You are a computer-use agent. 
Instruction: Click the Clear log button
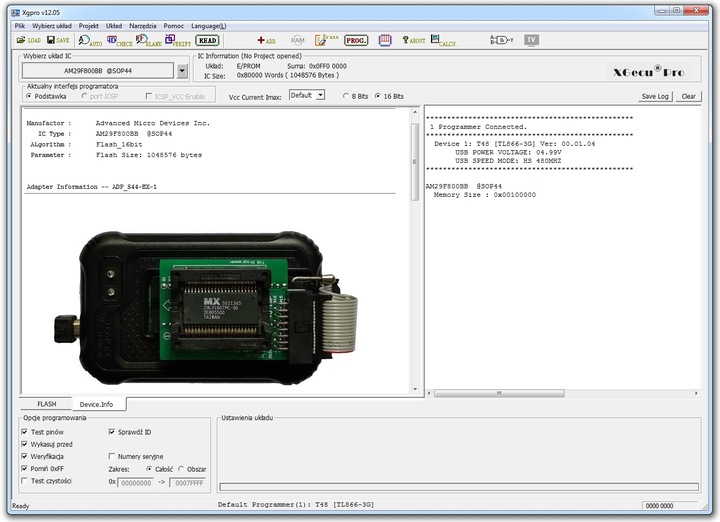click(x=688, y=96)
